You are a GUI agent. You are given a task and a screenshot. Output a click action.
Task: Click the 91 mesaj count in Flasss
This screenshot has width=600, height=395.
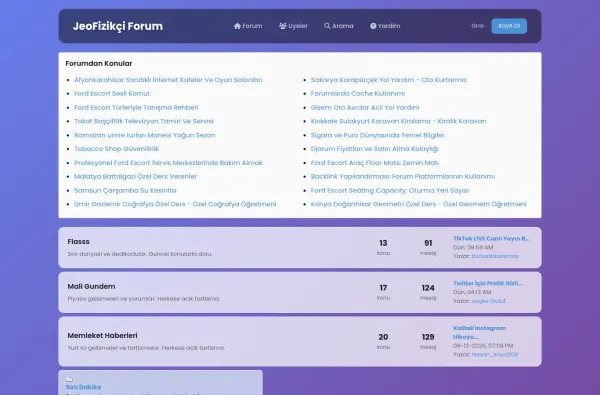coord(428,247)
